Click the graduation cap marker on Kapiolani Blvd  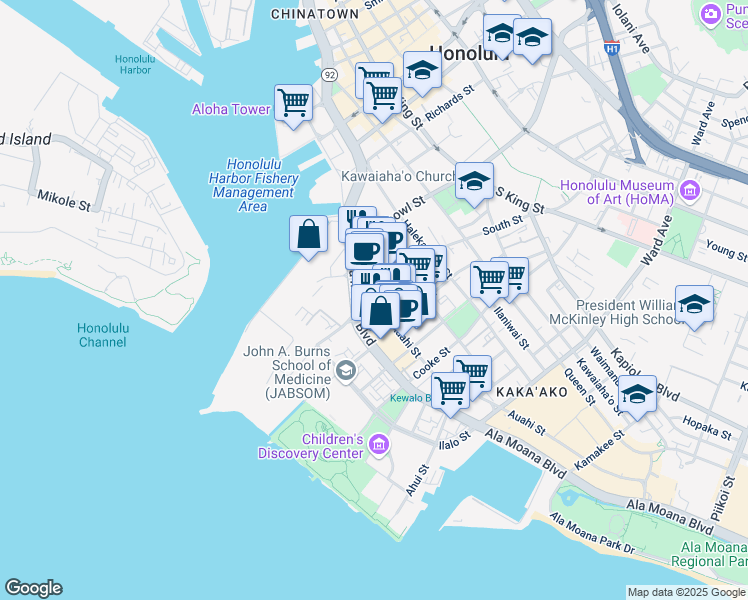coord(637,393)
